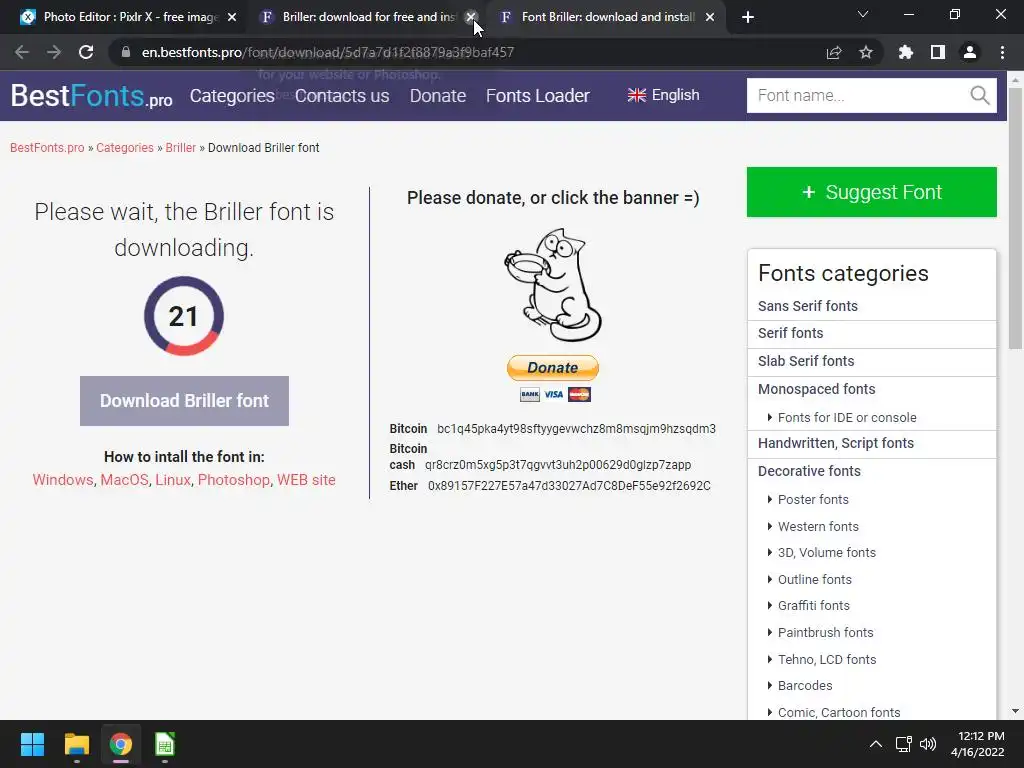Click the PayPal Donate button
1024x768 pixels.
[552, 368]
